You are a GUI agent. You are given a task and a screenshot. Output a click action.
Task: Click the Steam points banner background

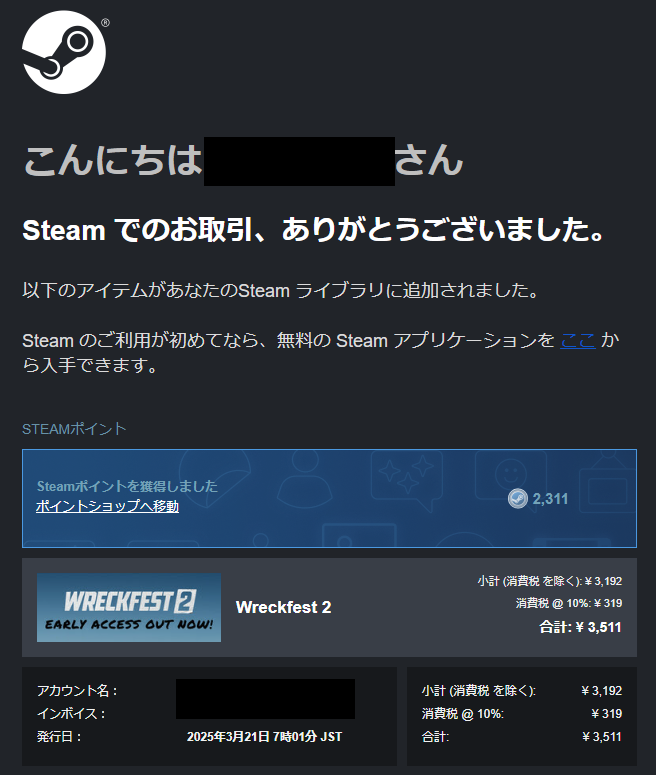pos(329,498)
